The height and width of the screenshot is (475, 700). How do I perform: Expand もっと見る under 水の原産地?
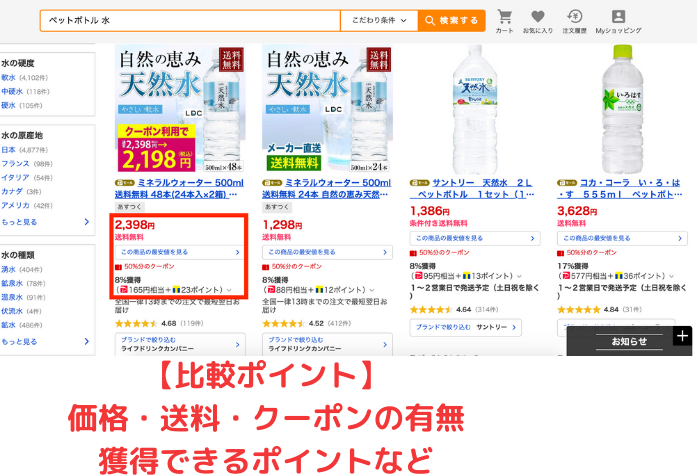(46, 222)
